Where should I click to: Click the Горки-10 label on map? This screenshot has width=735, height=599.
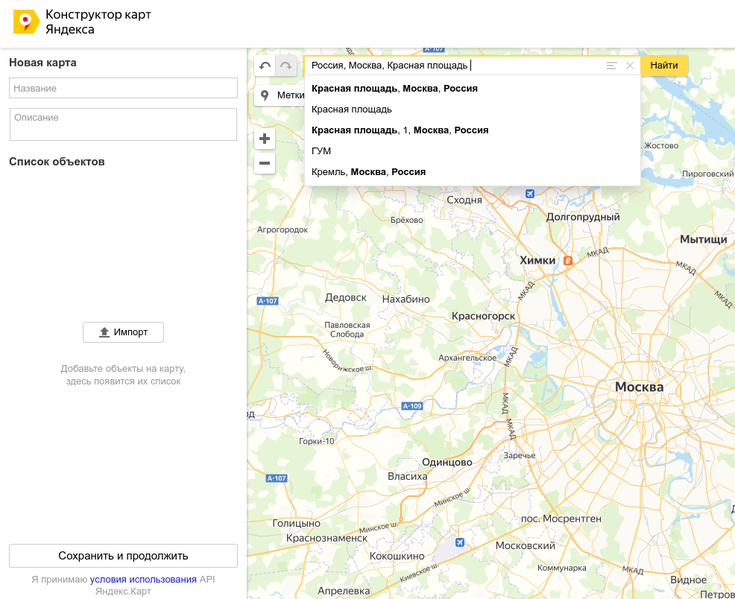317,441
